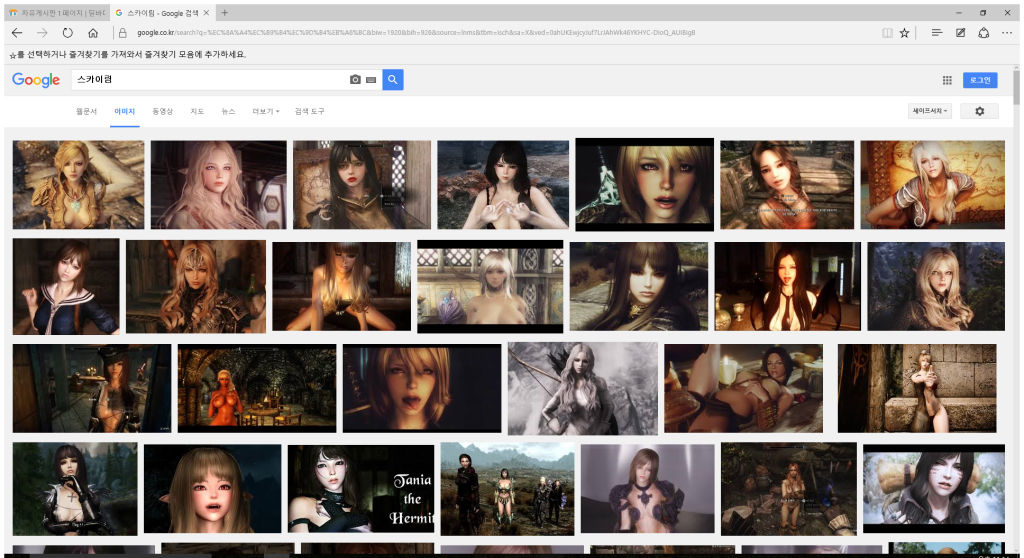Switch to the 동영상 results tab
This screenshot has width=1024, height=558.
(x=162, y=111)
